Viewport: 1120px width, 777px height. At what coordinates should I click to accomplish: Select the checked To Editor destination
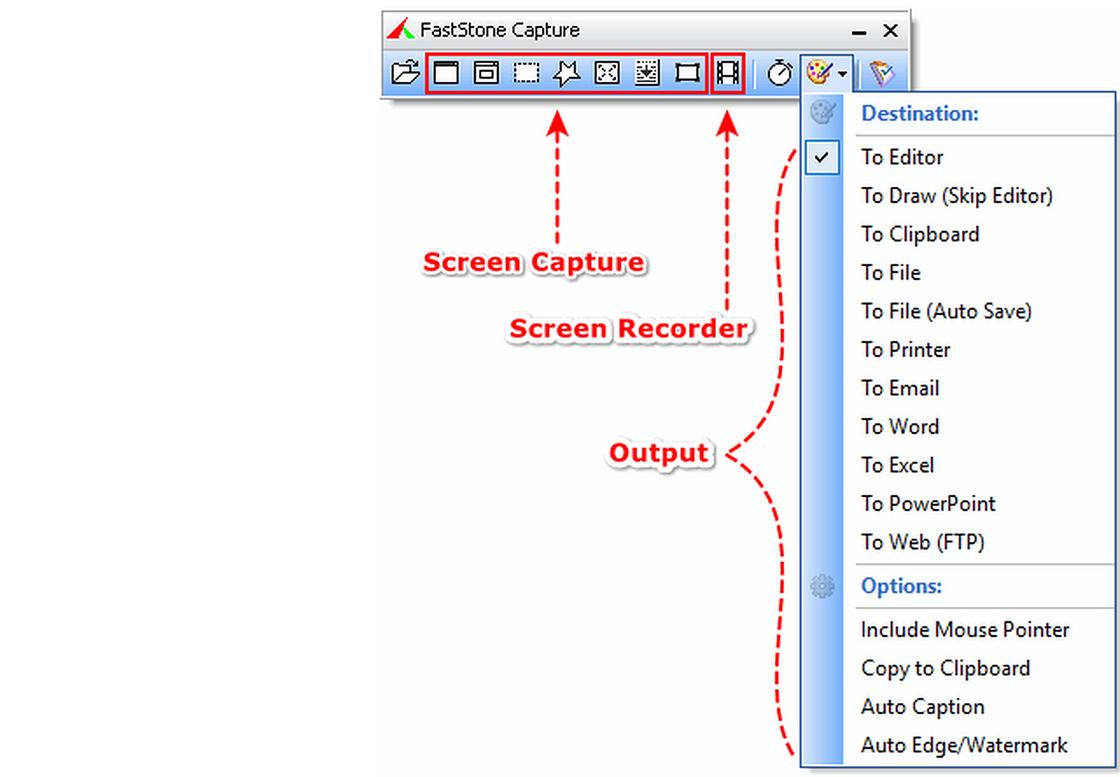click(957, 157)
